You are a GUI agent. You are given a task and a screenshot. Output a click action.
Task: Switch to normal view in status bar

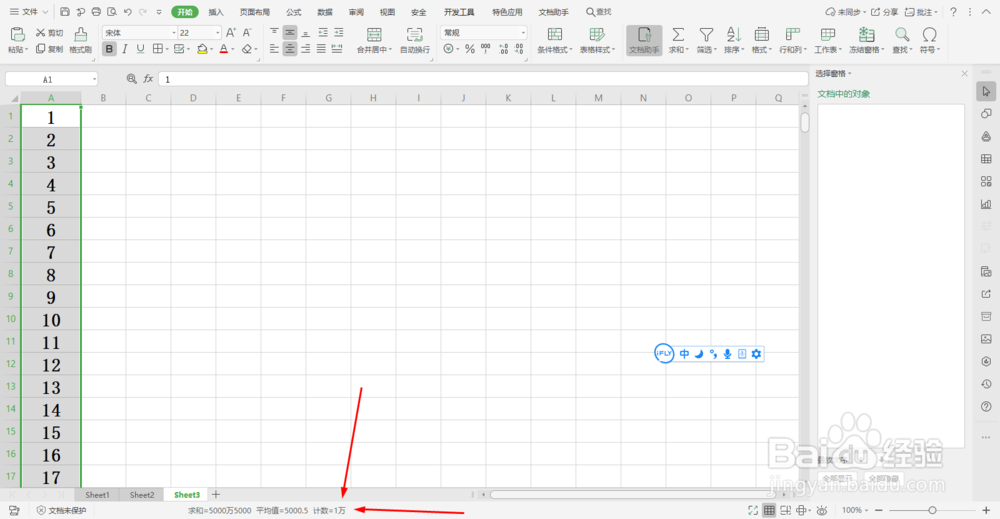(769, 510)
